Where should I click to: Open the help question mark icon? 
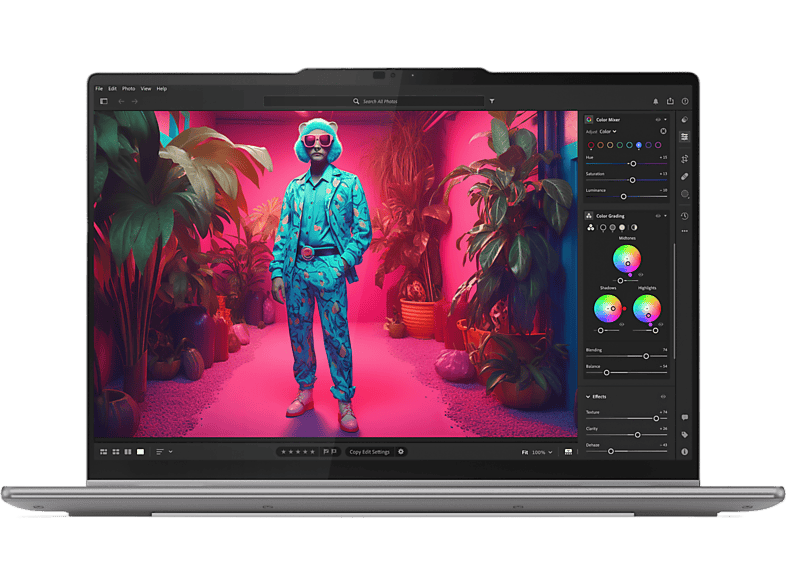(x=685, y=101)
